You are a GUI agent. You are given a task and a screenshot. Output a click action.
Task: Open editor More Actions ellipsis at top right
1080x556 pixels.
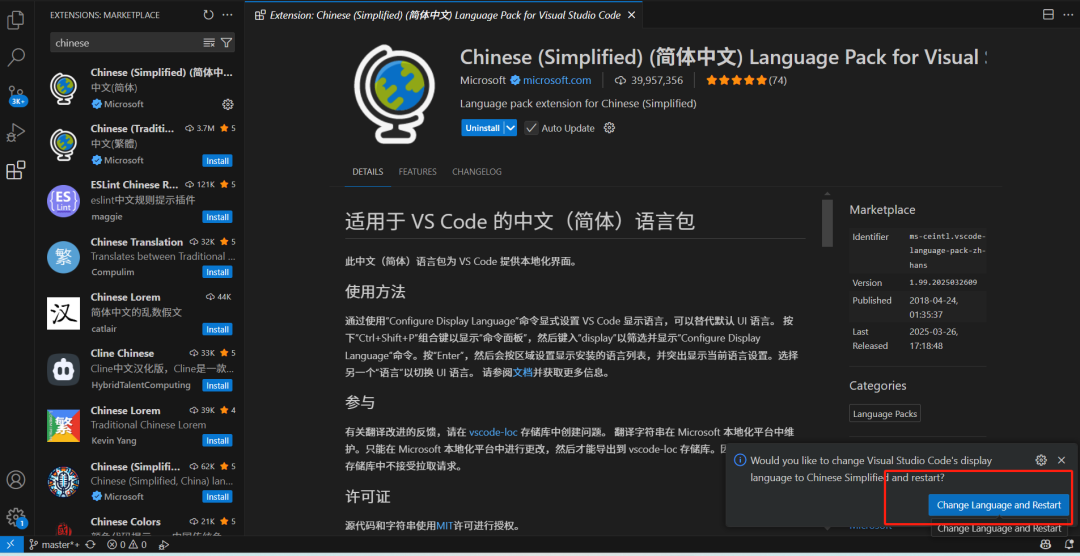click(x=1068, y=14)
